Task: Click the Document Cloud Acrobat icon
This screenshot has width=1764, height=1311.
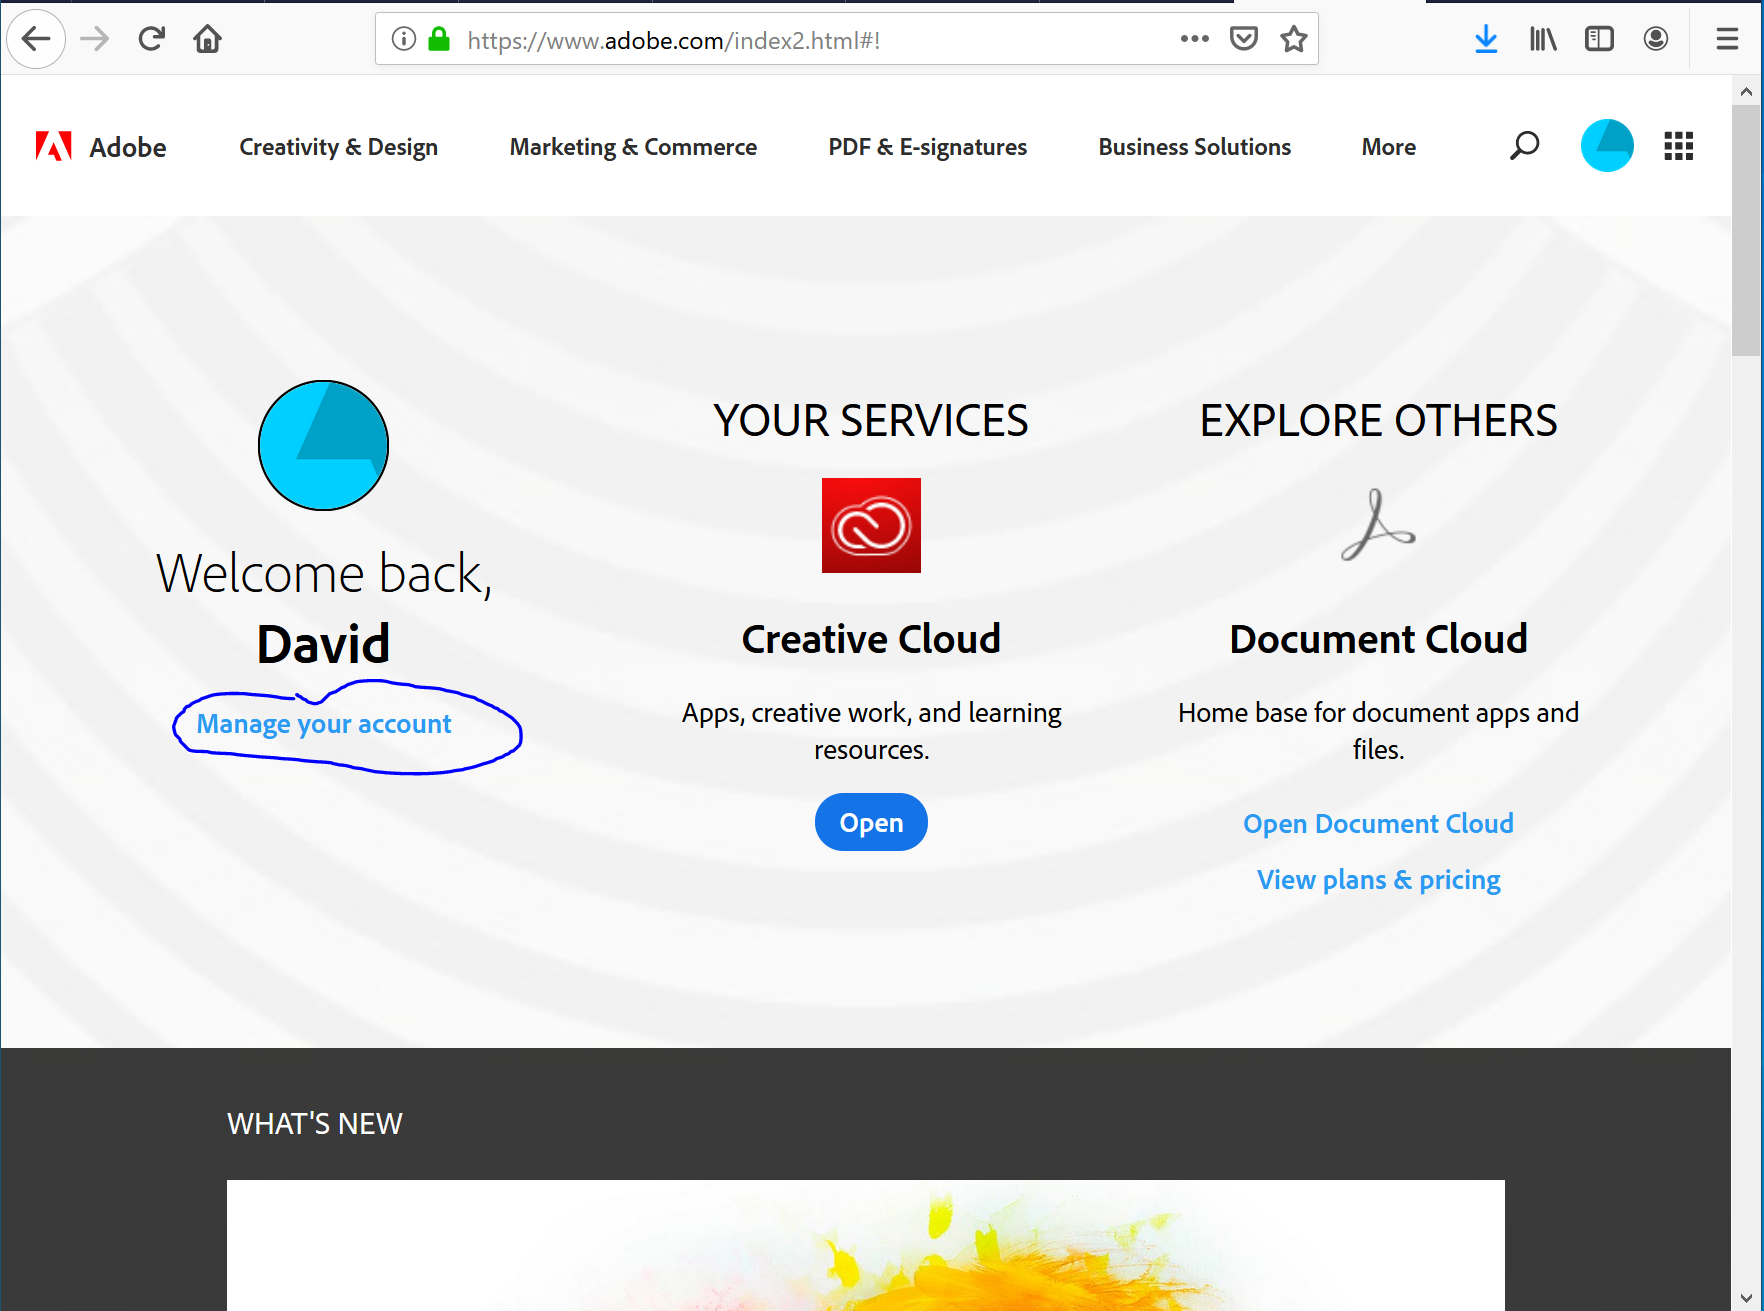Action: click(x=1378, y=525)
